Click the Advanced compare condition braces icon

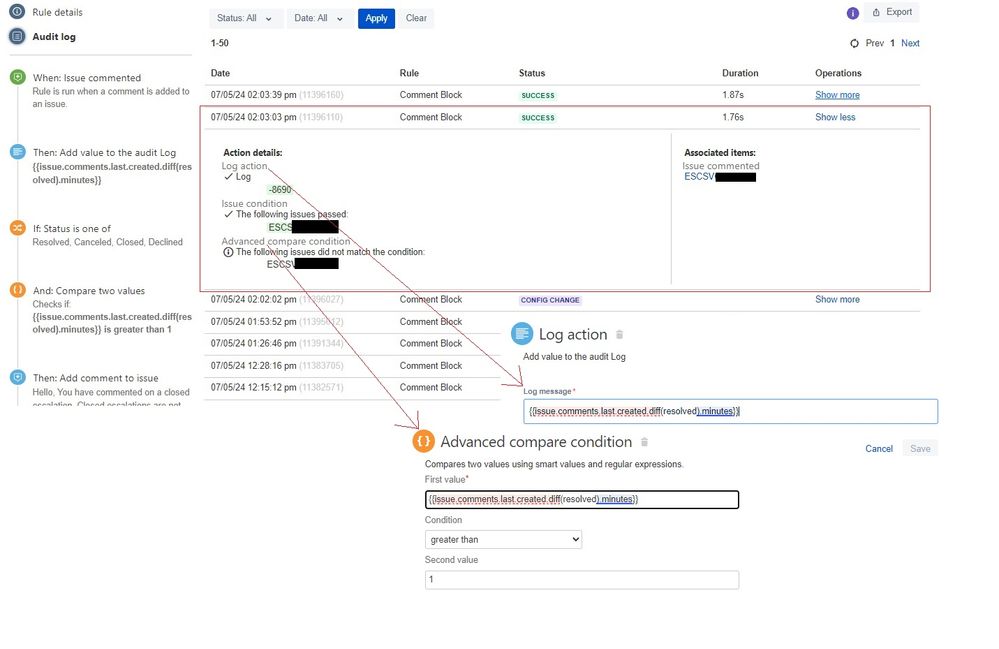[x=423, y=440]
